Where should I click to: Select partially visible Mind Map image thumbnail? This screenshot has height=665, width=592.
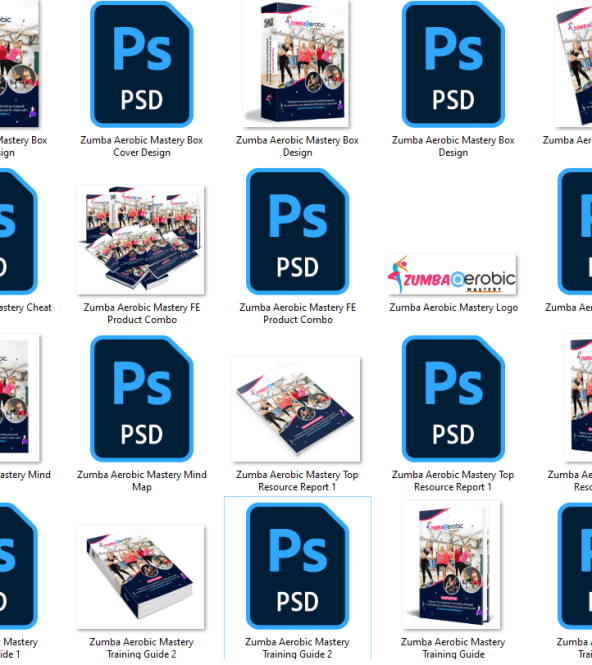point(20,398)
